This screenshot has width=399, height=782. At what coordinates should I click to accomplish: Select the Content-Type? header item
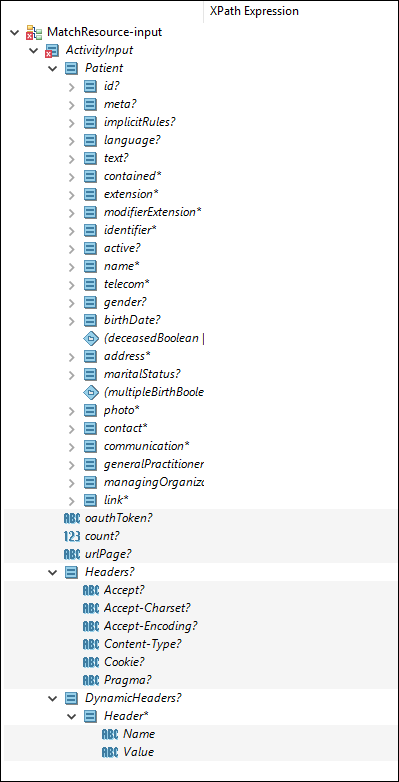pos(143,644)
